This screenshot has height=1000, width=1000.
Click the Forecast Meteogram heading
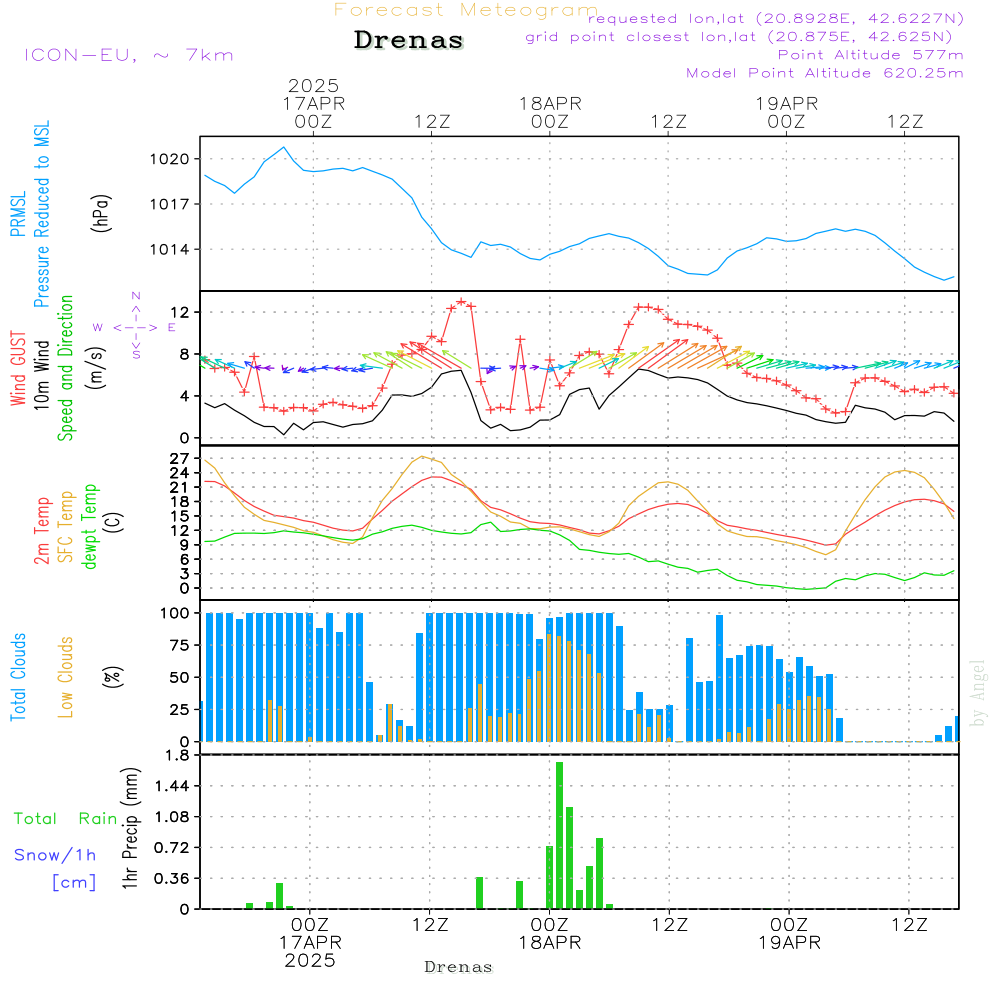pyautogui.click(x=466, y=10)
